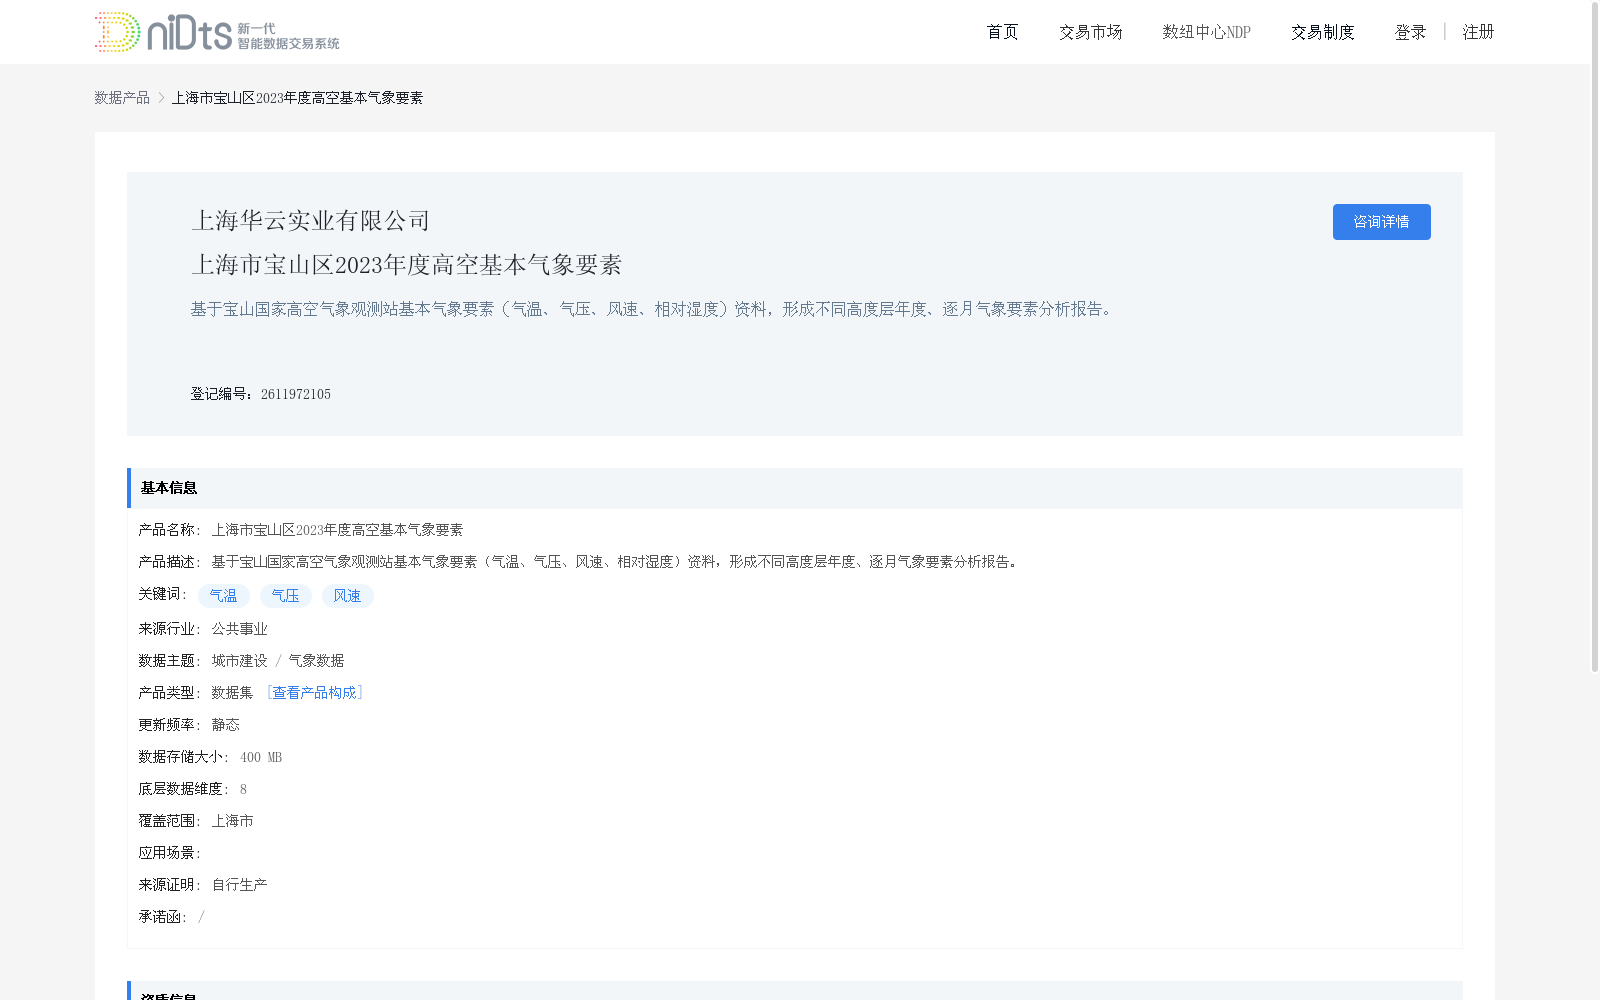
Task: Open the 交易制度 menu item
Action: [1322, 32]
